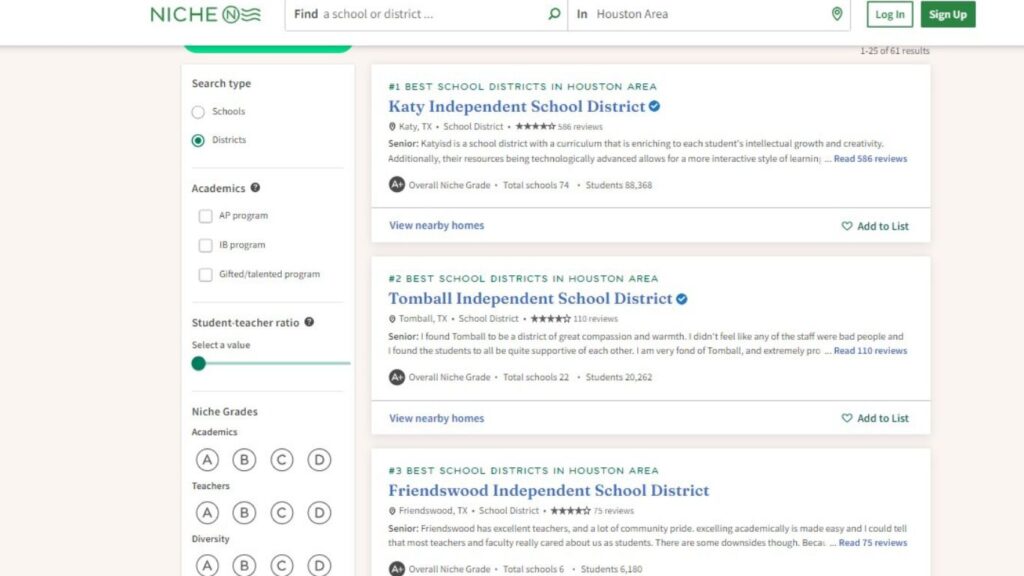Click the Student-teacher ratio help icon
The width and height of the screenshot is (1024, 576).
point(309,322)
